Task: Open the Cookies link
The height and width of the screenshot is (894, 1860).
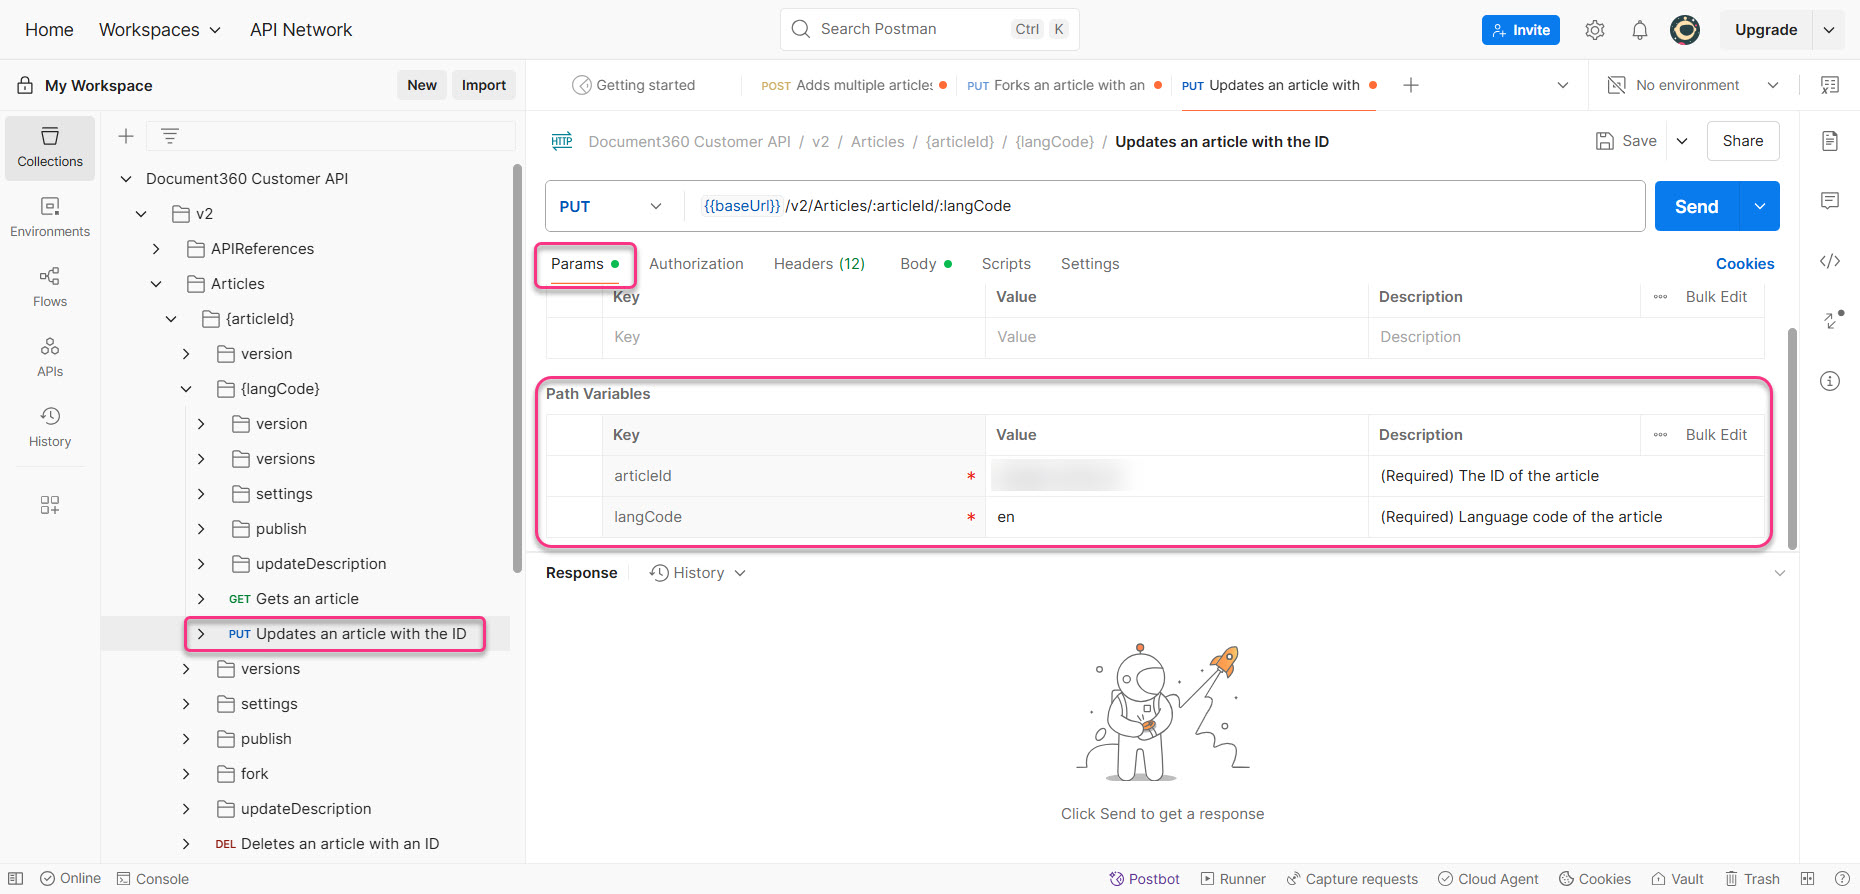Action: tap(1745, 264)
